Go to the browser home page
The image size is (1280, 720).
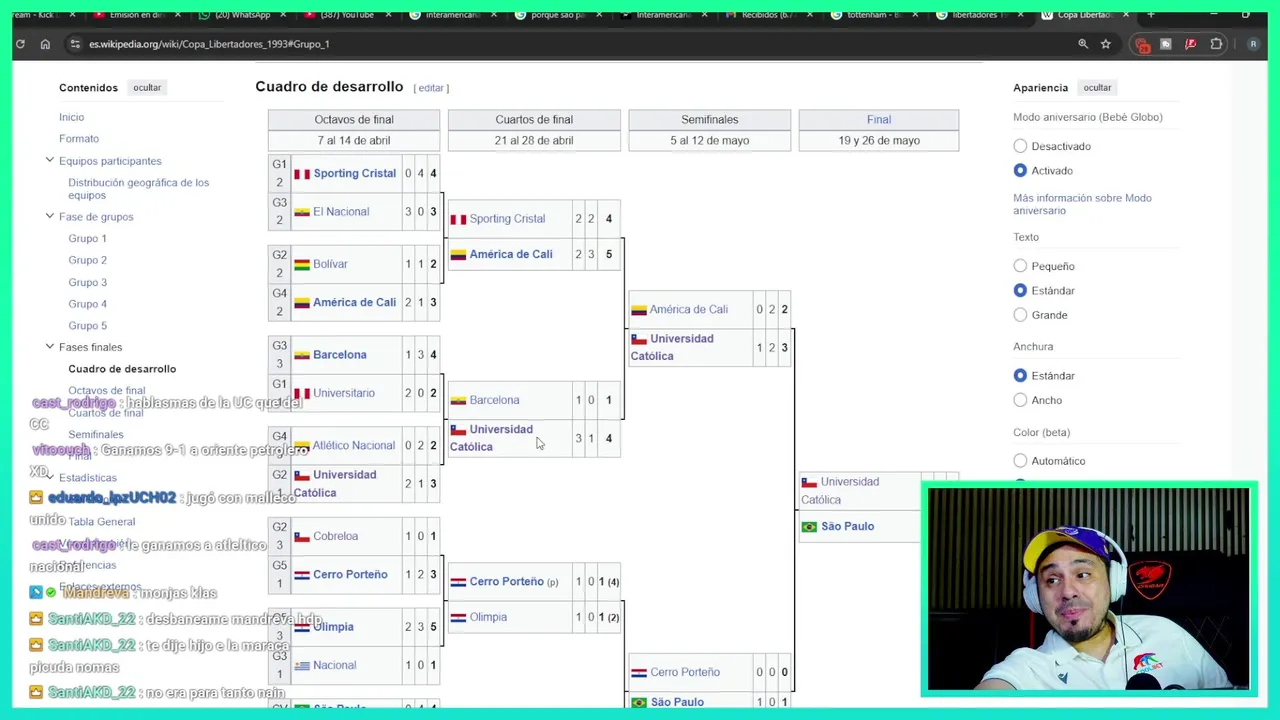tap(45, 44)
